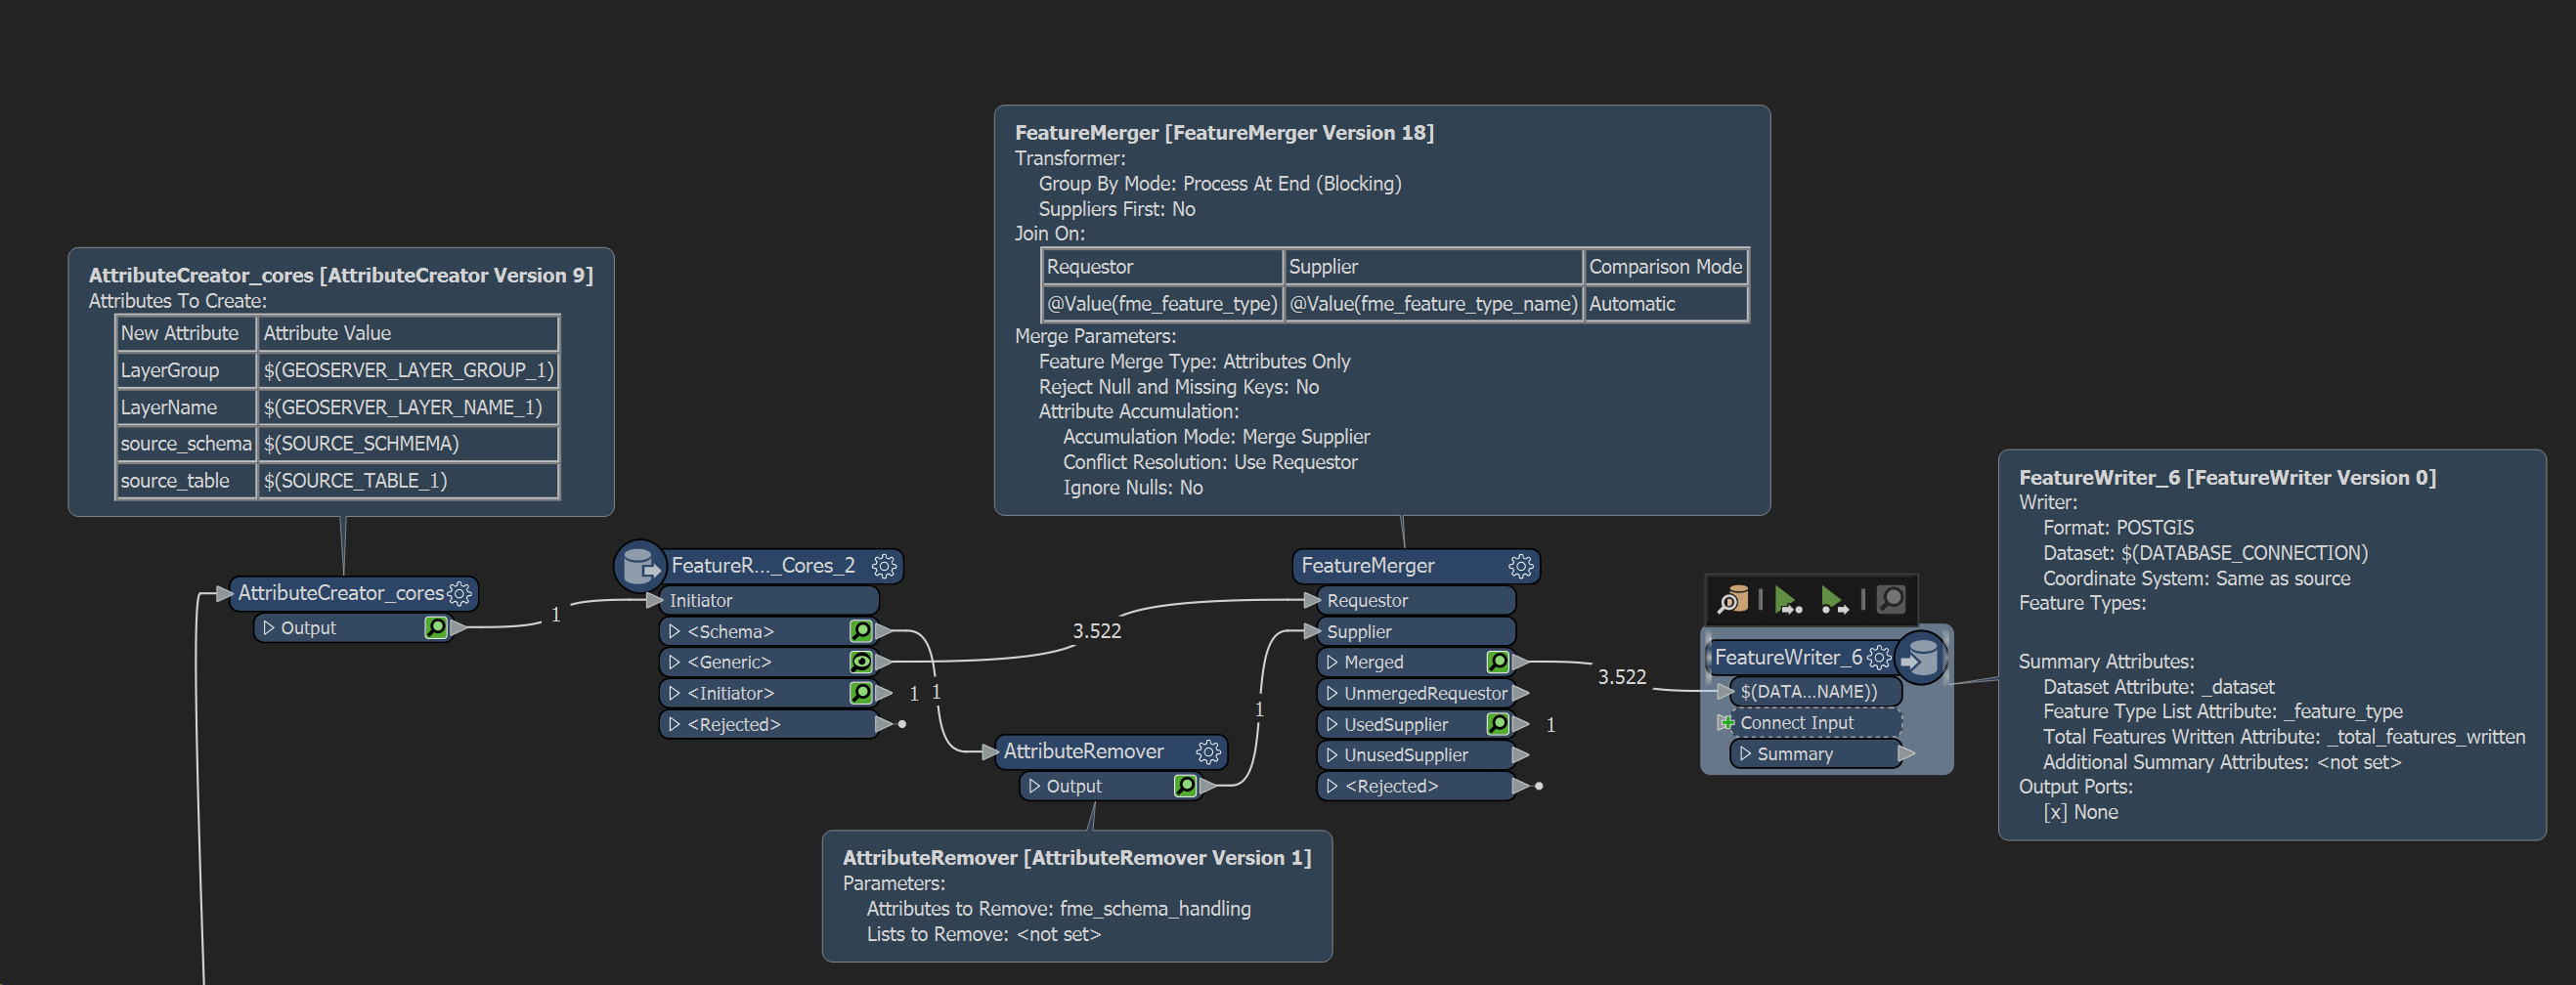Click the Supplier input port
Image resolution: width=2576 pixels, height=985 pixels.
pyautogui.click(x=1416, y=632)
